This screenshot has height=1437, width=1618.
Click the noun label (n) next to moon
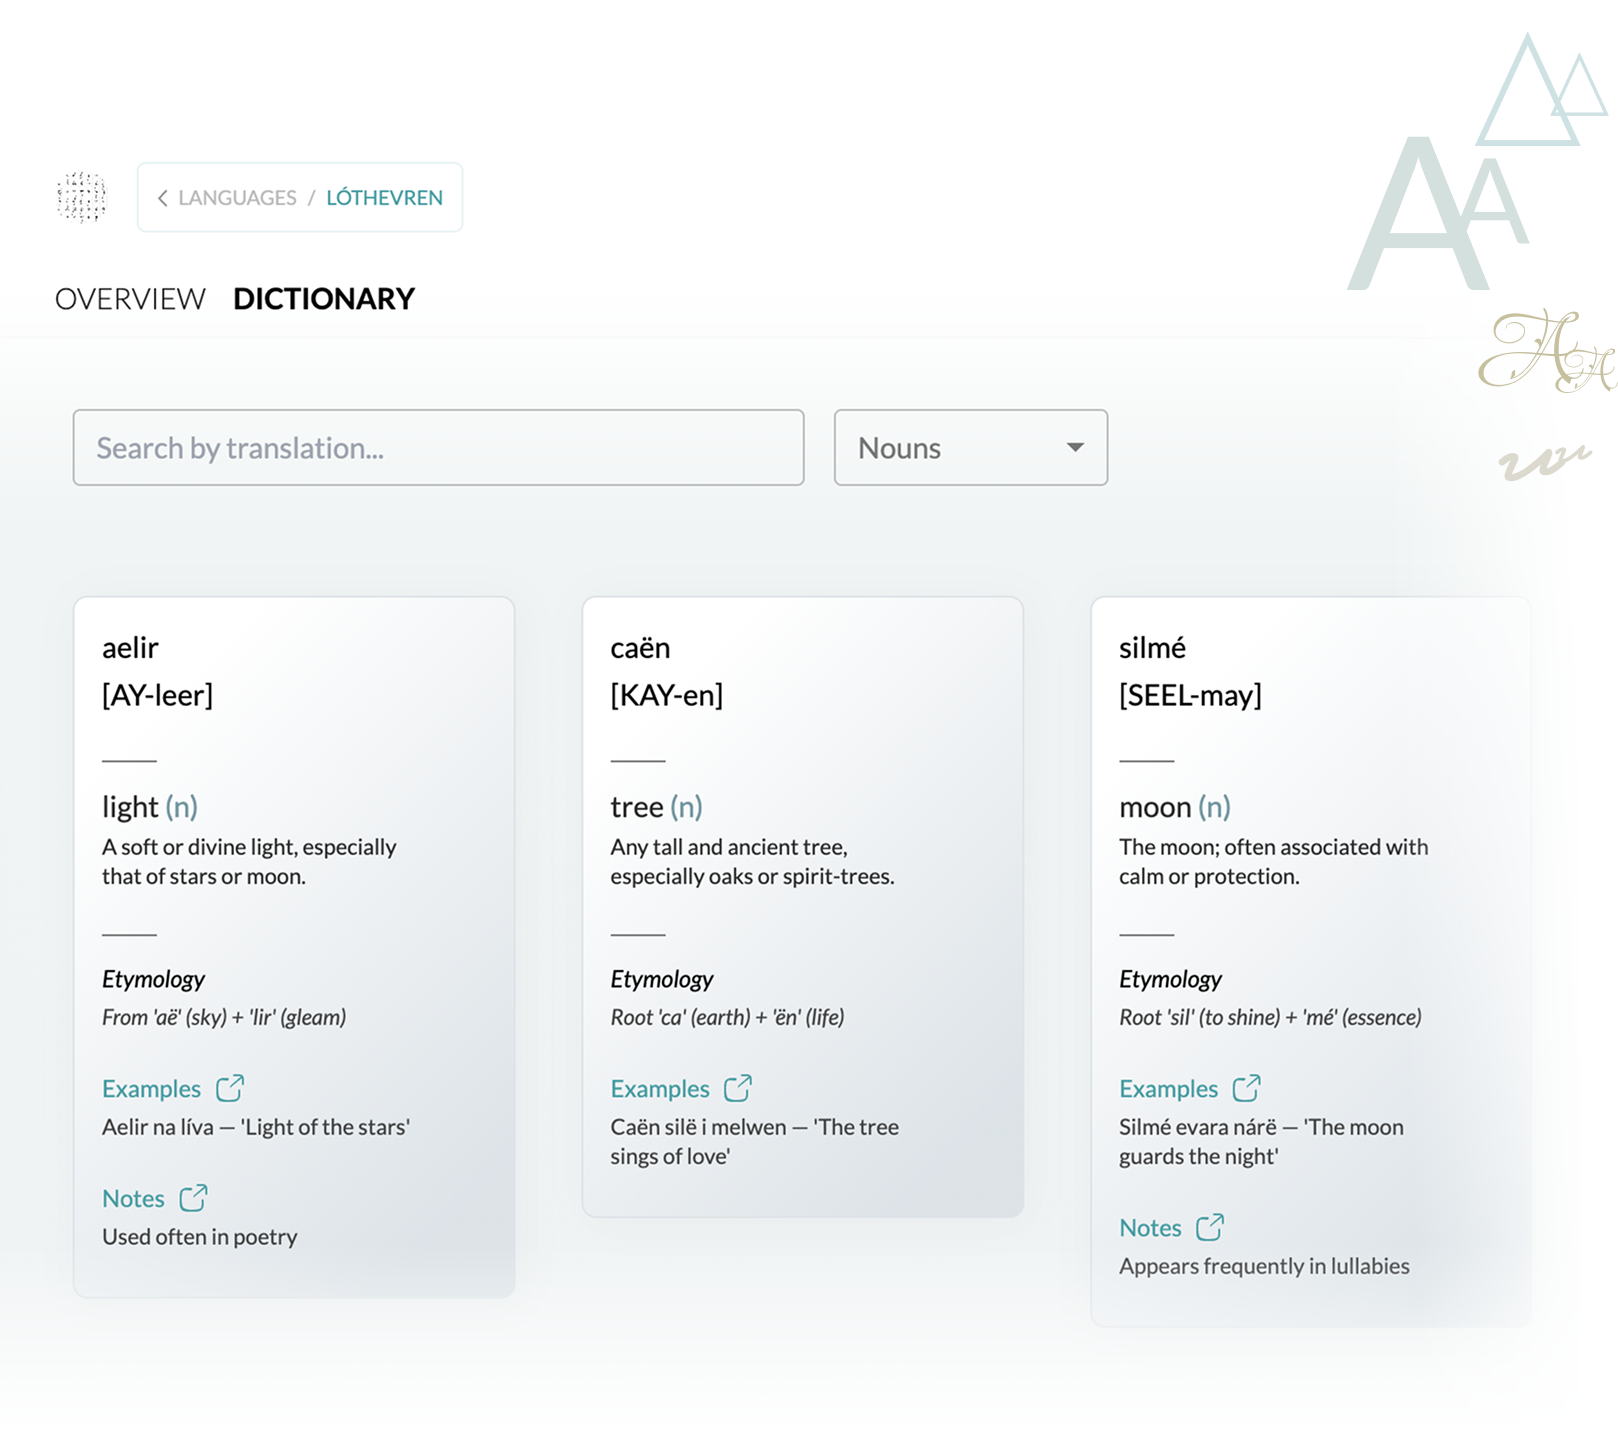click(x=1215, y=807)
